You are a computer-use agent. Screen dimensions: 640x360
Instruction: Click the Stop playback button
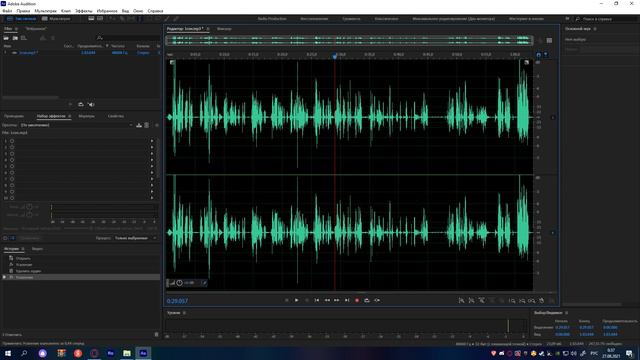pyautogui.click(x=287, y=300)
